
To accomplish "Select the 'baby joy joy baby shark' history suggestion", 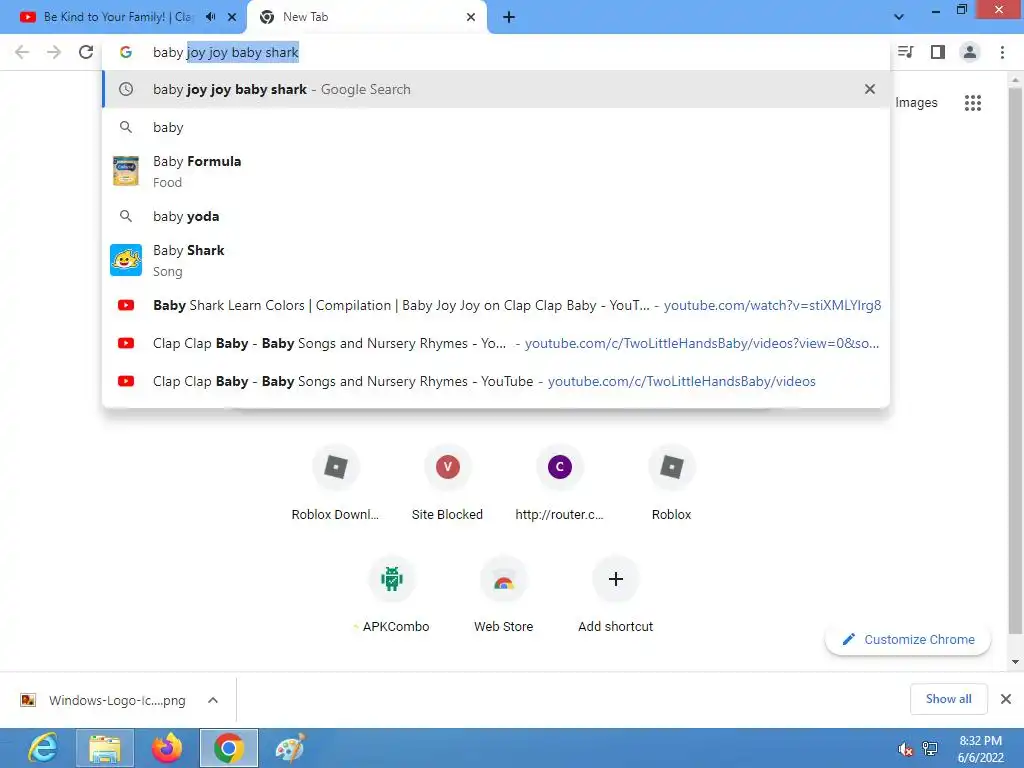I will click(x=496, y=89).
